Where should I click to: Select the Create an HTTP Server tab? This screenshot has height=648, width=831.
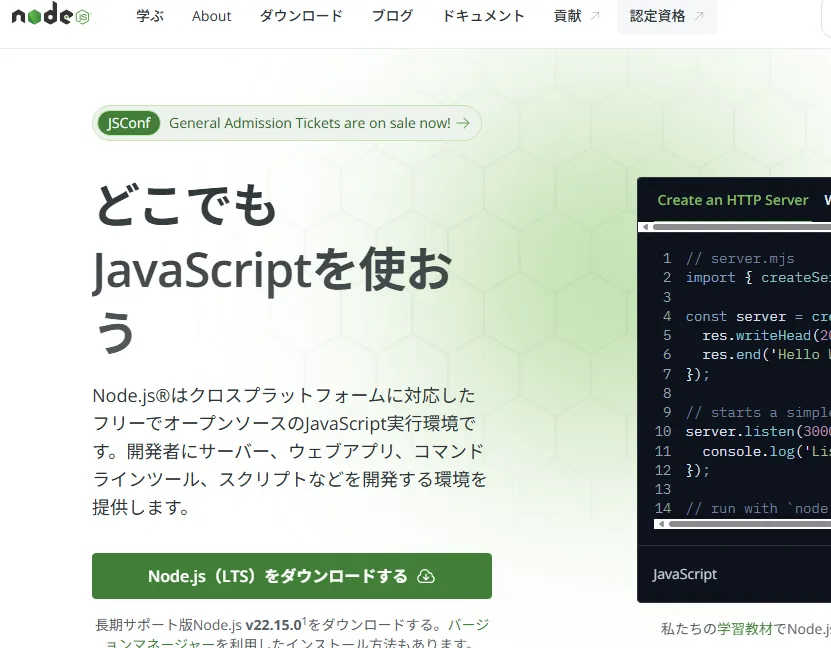[x=733, y=200]
